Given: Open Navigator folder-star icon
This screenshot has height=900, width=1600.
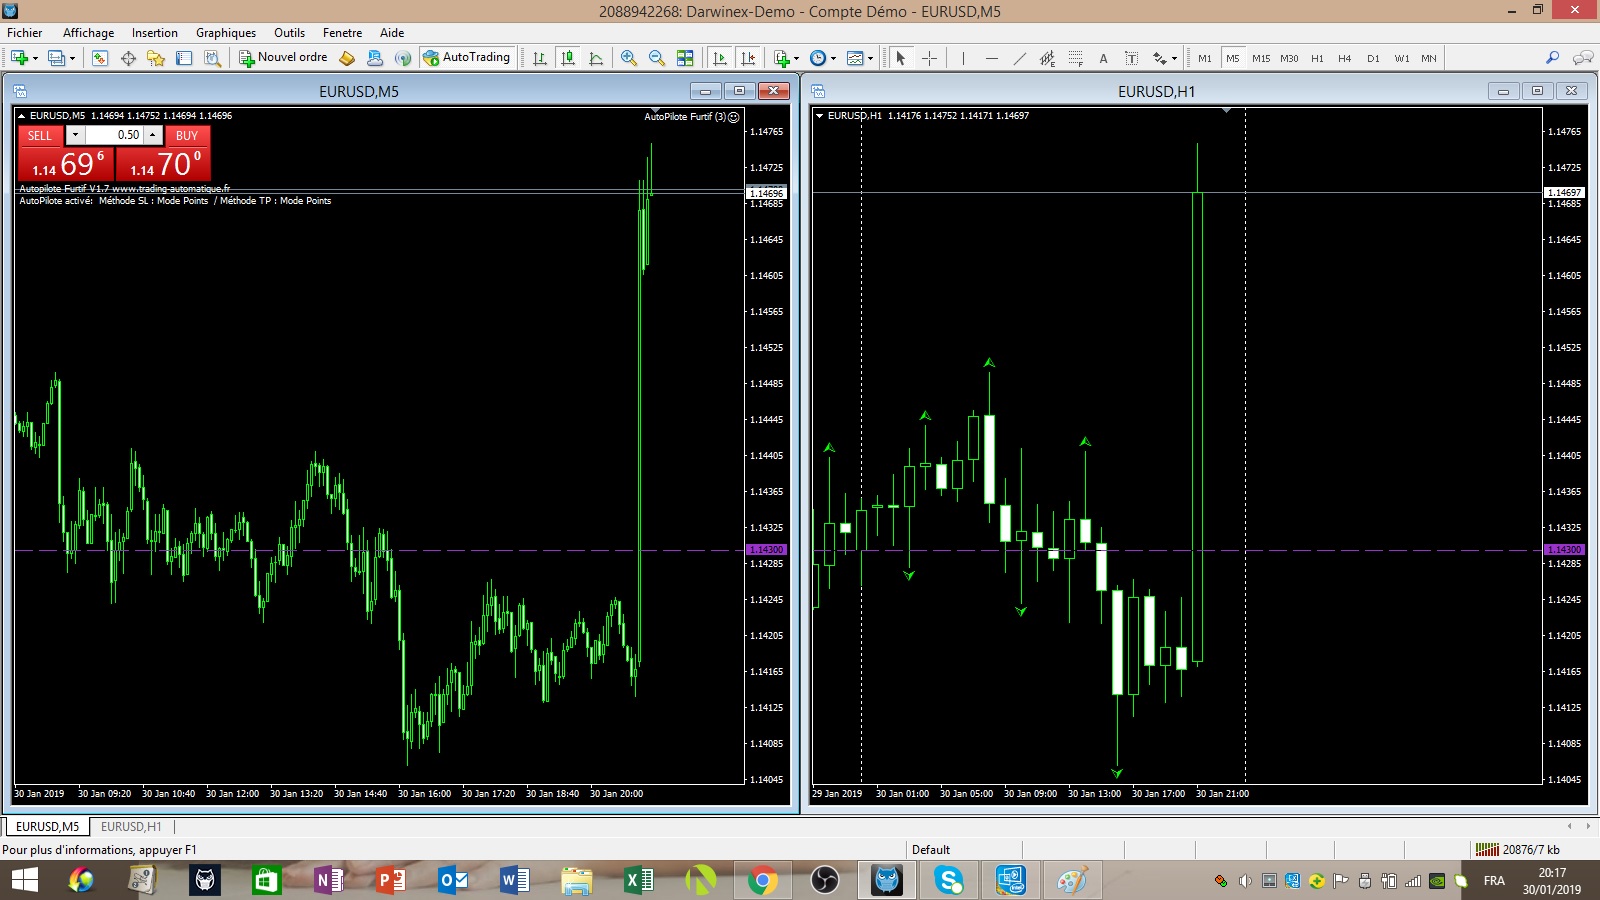Looking at the screenshot, I should pos(156,58).
